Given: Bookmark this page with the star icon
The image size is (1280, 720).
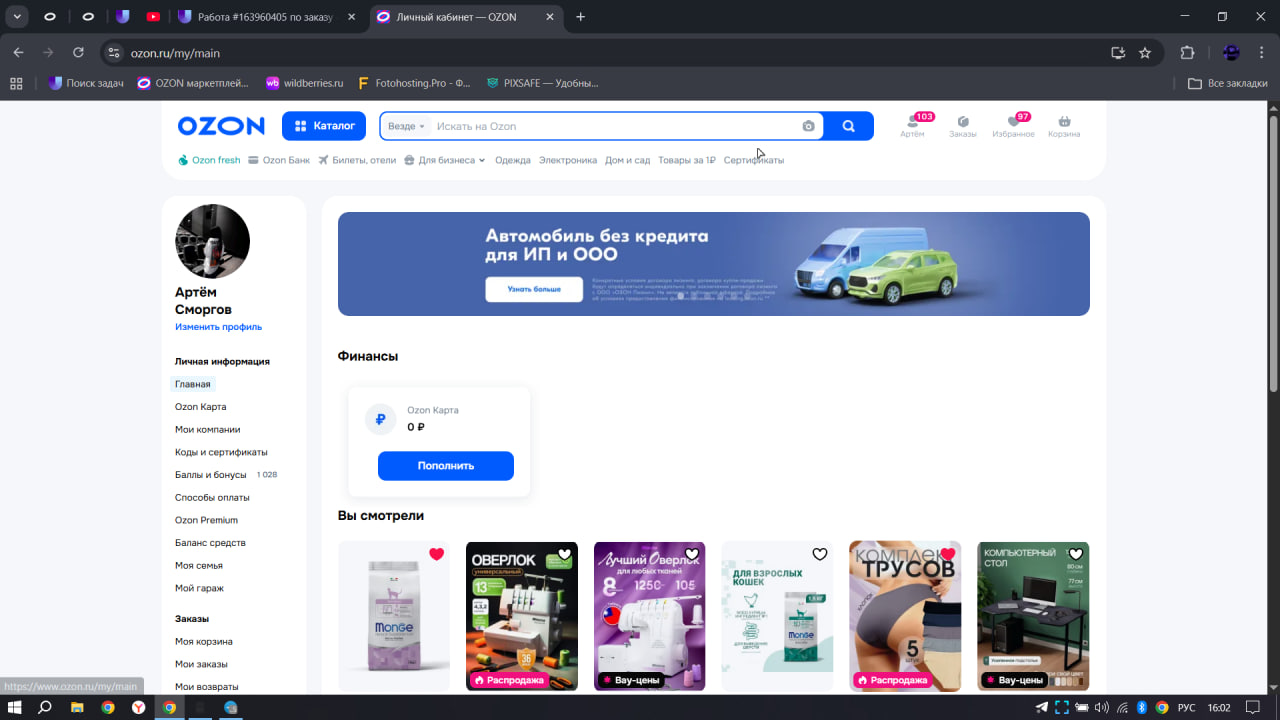Looking at the screenshot, I should click(1145, 53).
